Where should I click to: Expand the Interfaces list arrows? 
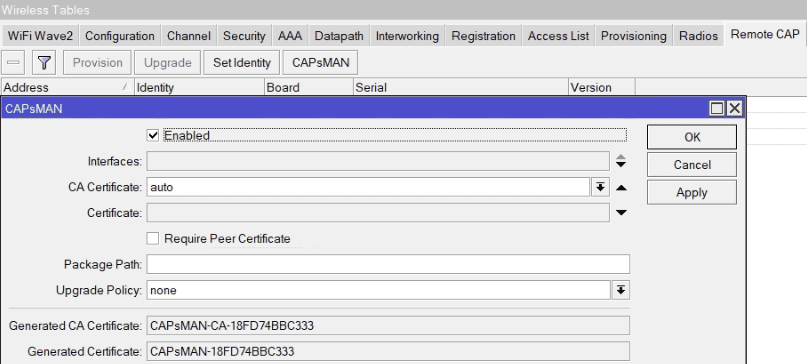621,161
